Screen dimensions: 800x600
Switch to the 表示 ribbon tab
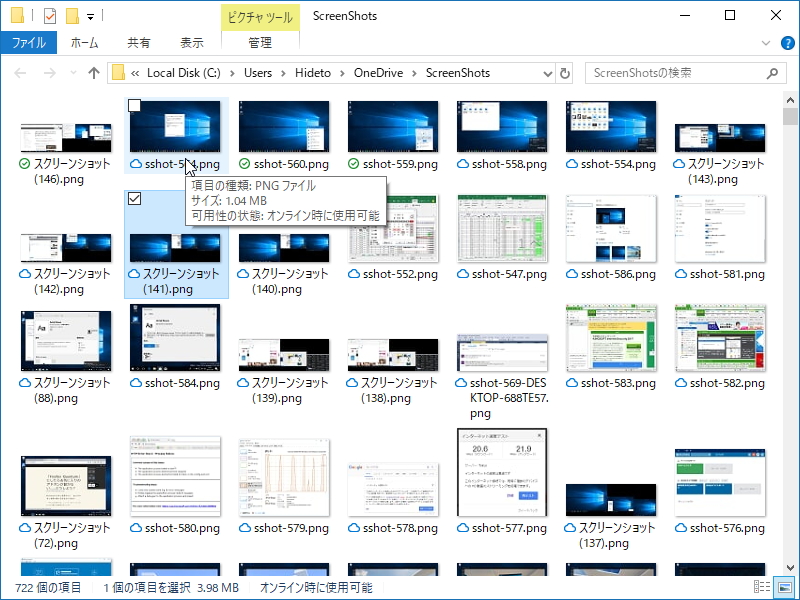[x=192, y=42]
